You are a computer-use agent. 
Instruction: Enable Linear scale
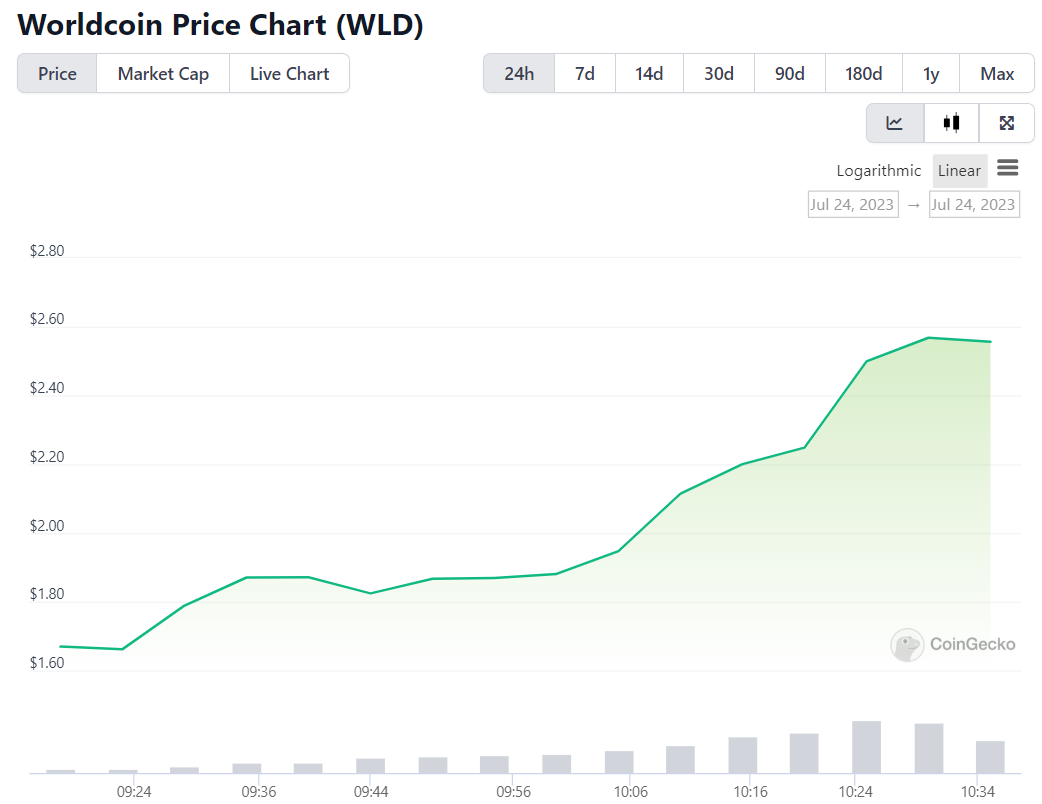pos(959,170)
